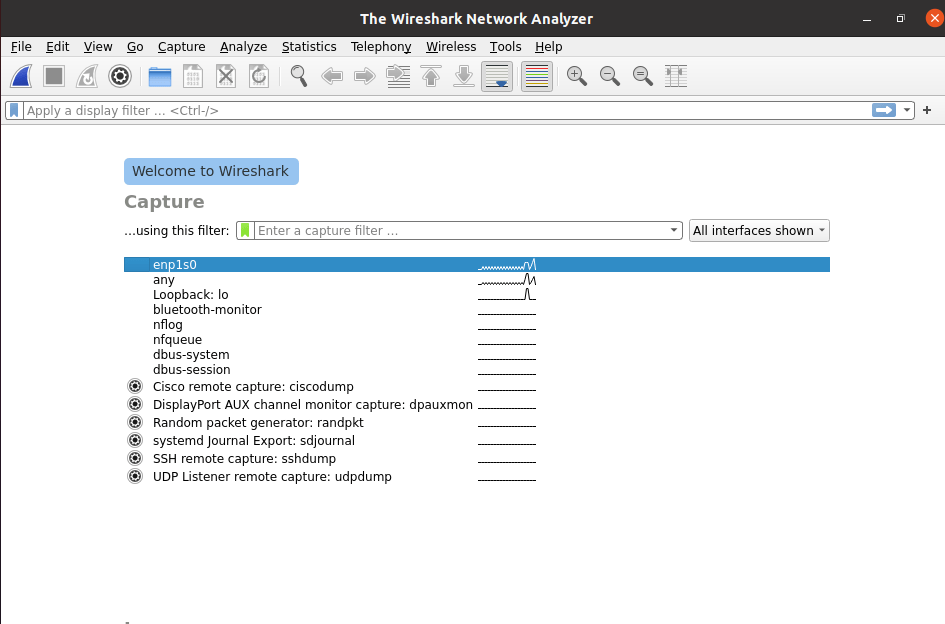Open the Statistics menu
The image size is (945, 624).
point(309,46)
